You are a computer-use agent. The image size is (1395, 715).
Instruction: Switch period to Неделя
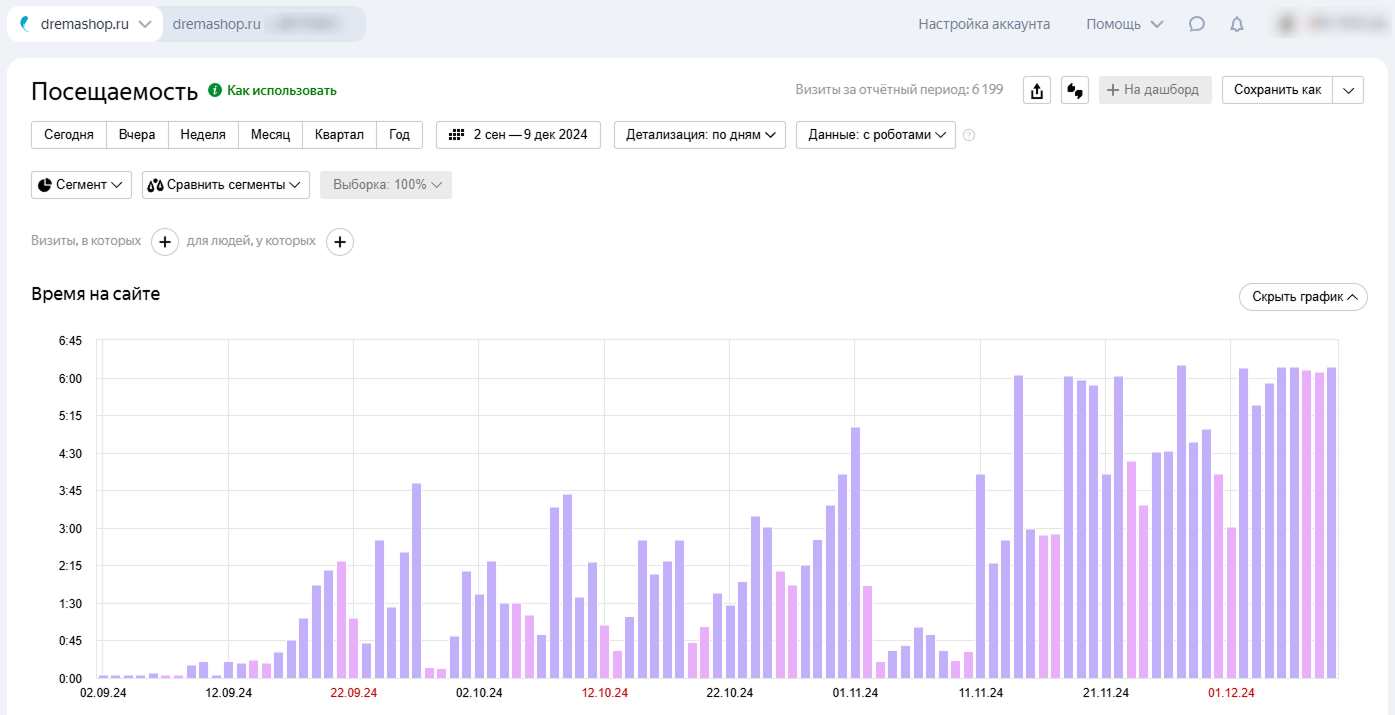coord(203,135)
